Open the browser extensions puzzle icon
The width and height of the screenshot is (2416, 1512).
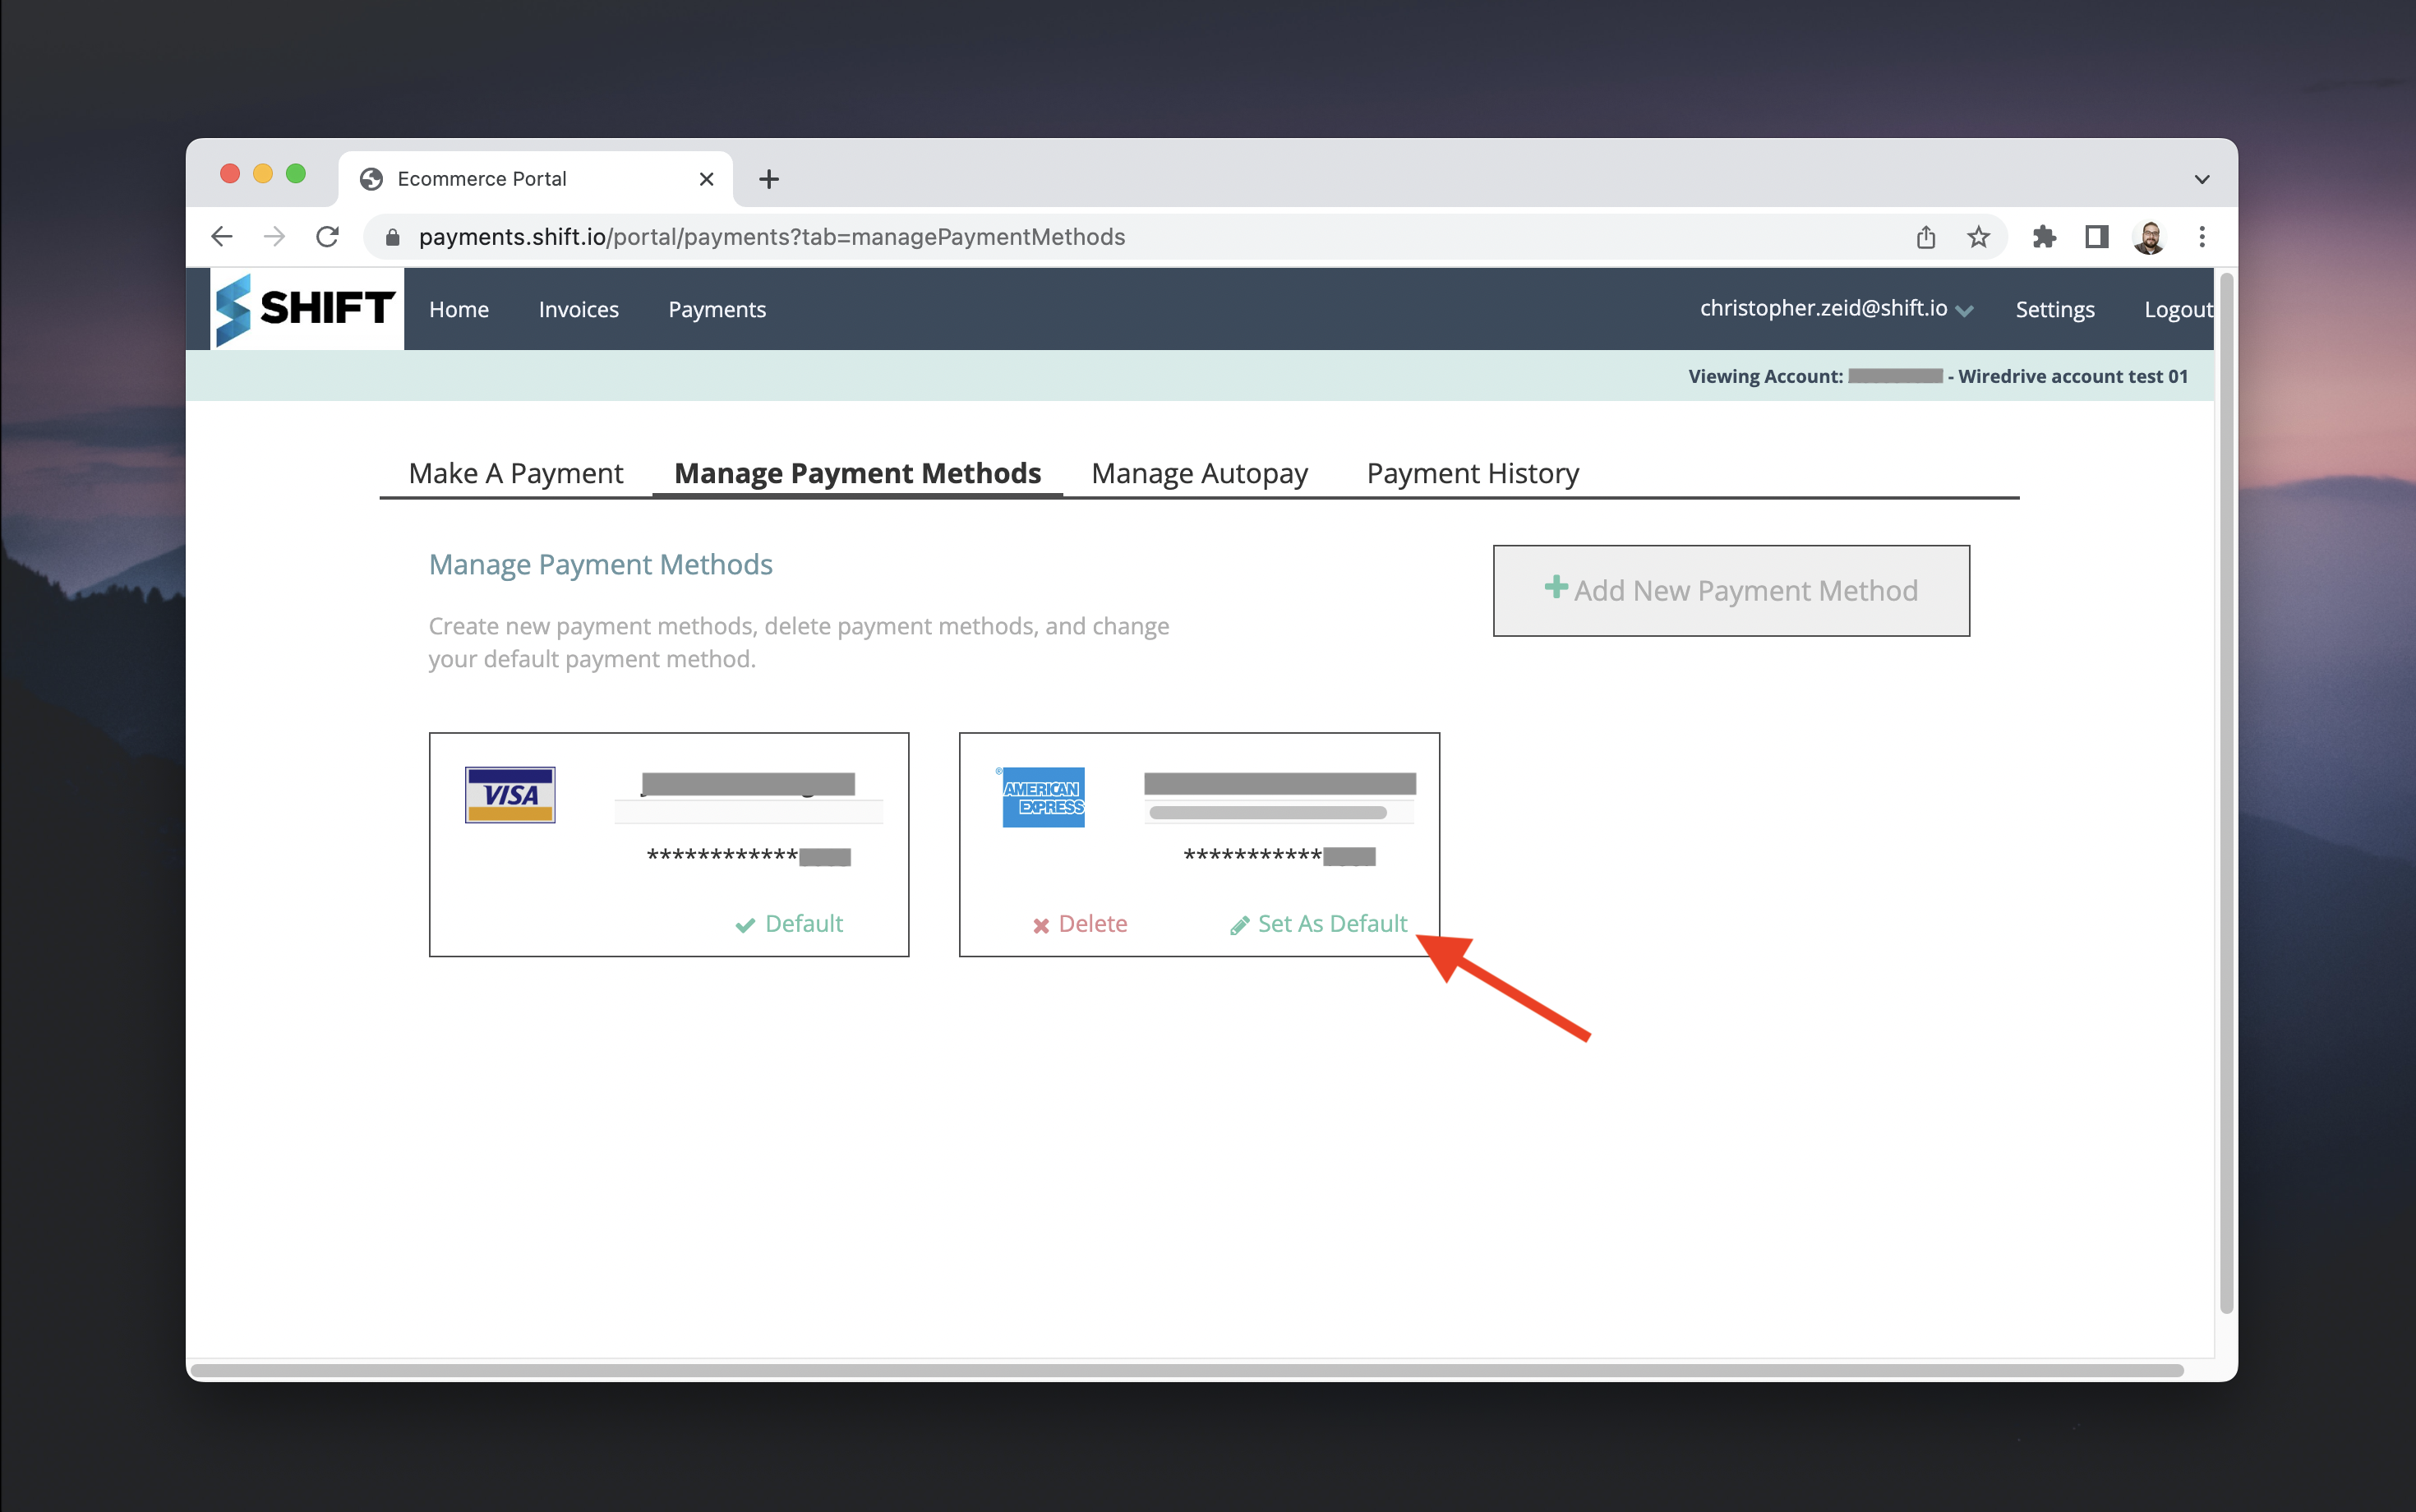2045,236
